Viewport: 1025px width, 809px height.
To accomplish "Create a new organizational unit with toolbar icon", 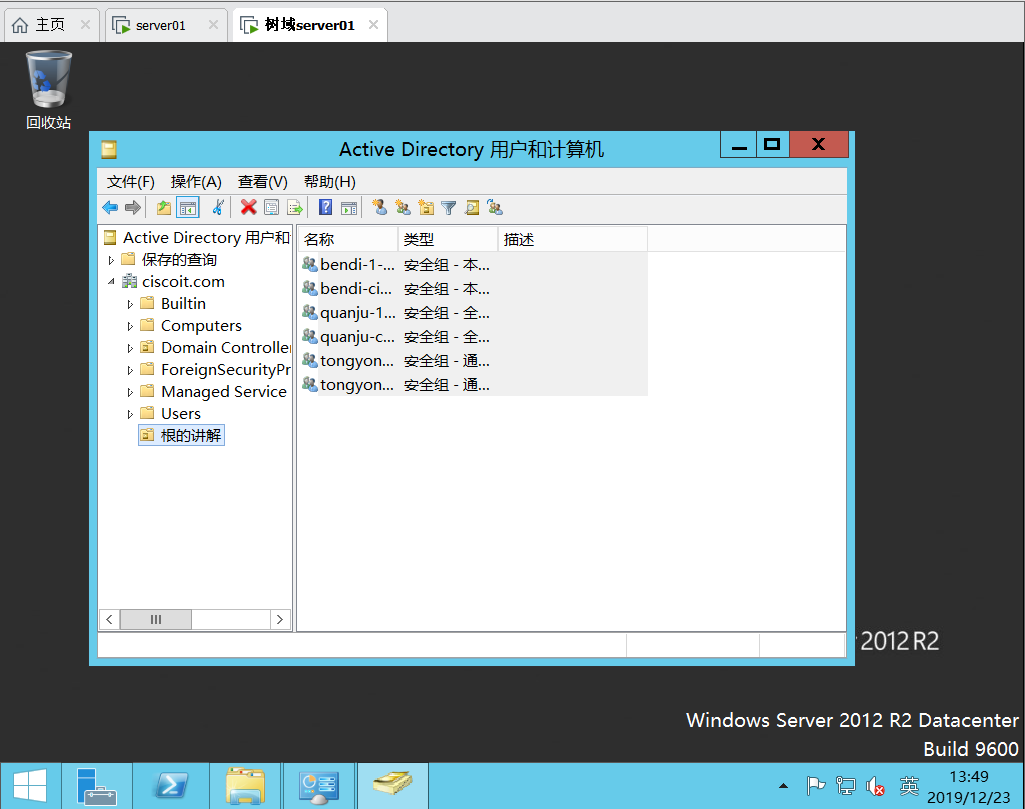I will click(426, 208).
